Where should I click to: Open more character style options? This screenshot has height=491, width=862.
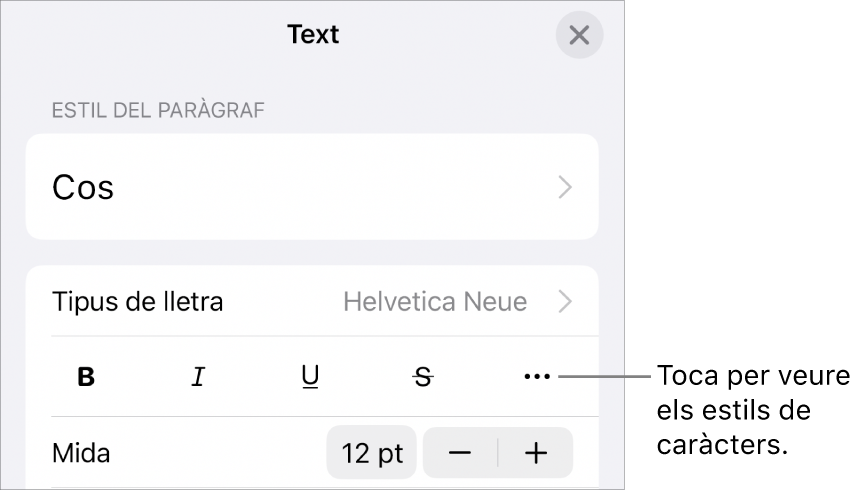tap(537, 377)
